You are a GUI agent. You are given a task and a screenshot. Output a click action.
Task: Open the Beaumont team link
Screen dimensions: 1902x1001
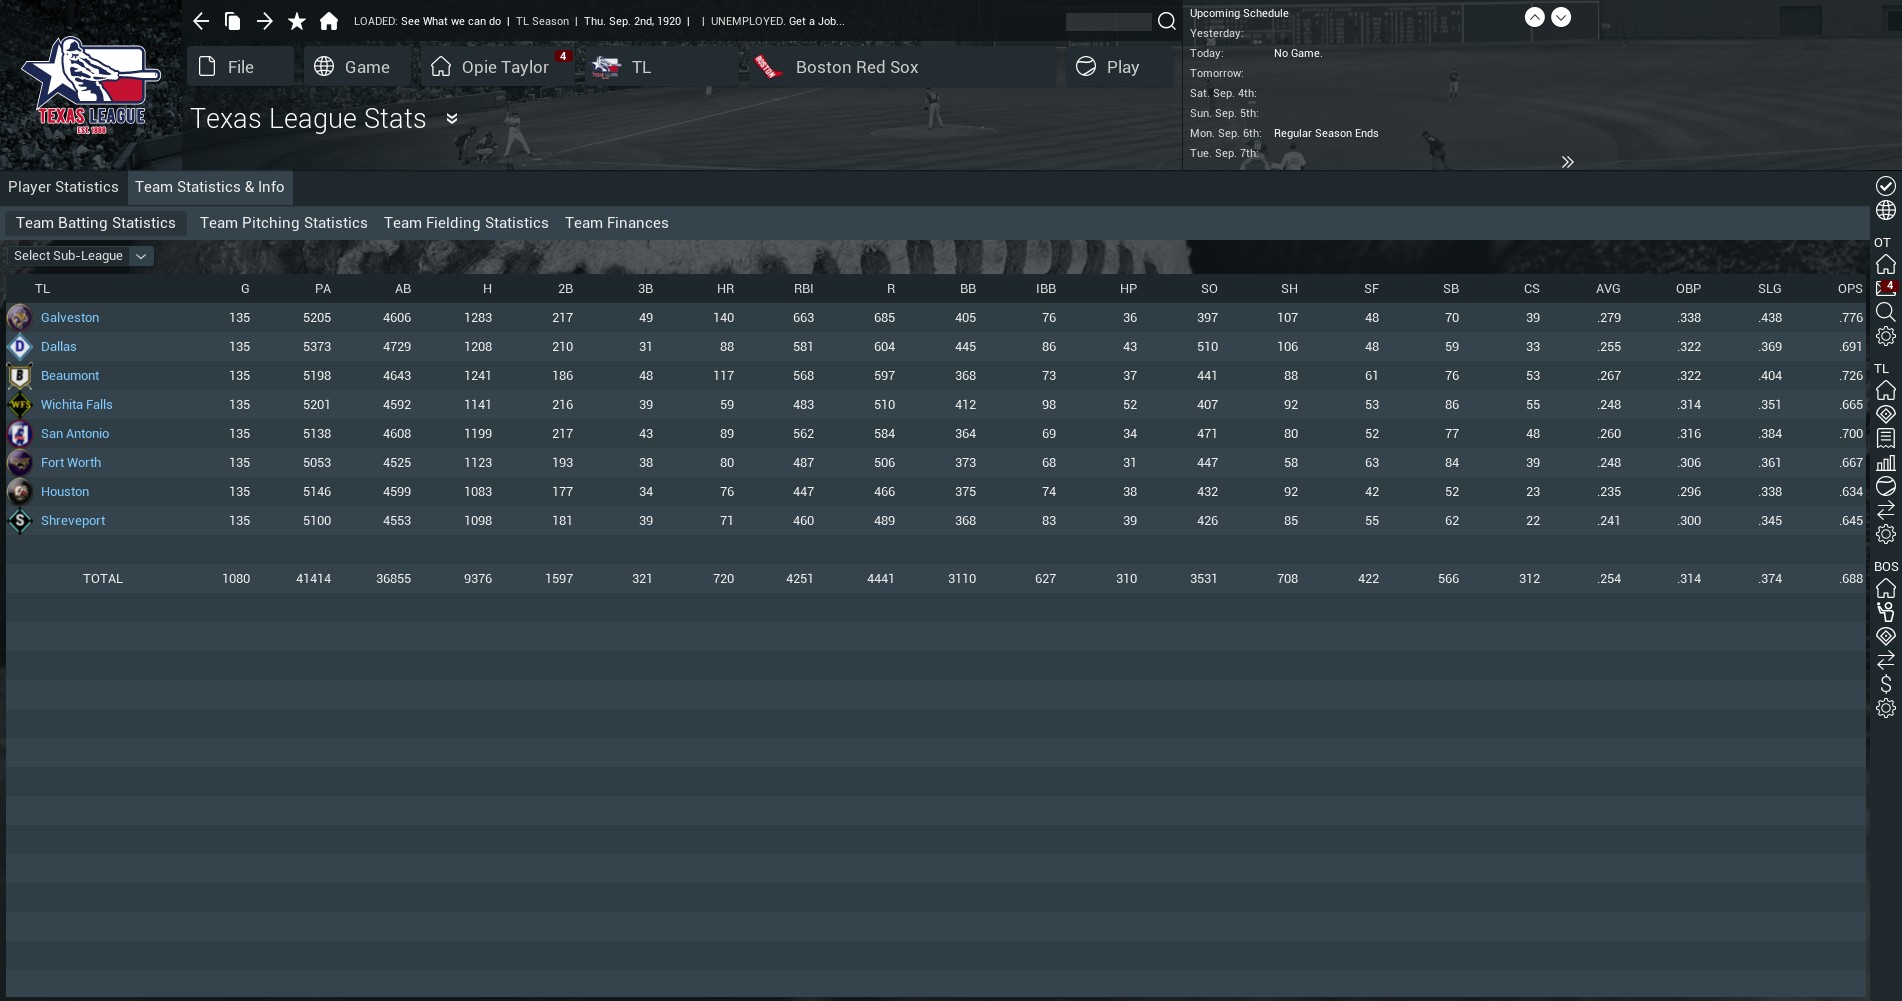(x=70, y=375)
